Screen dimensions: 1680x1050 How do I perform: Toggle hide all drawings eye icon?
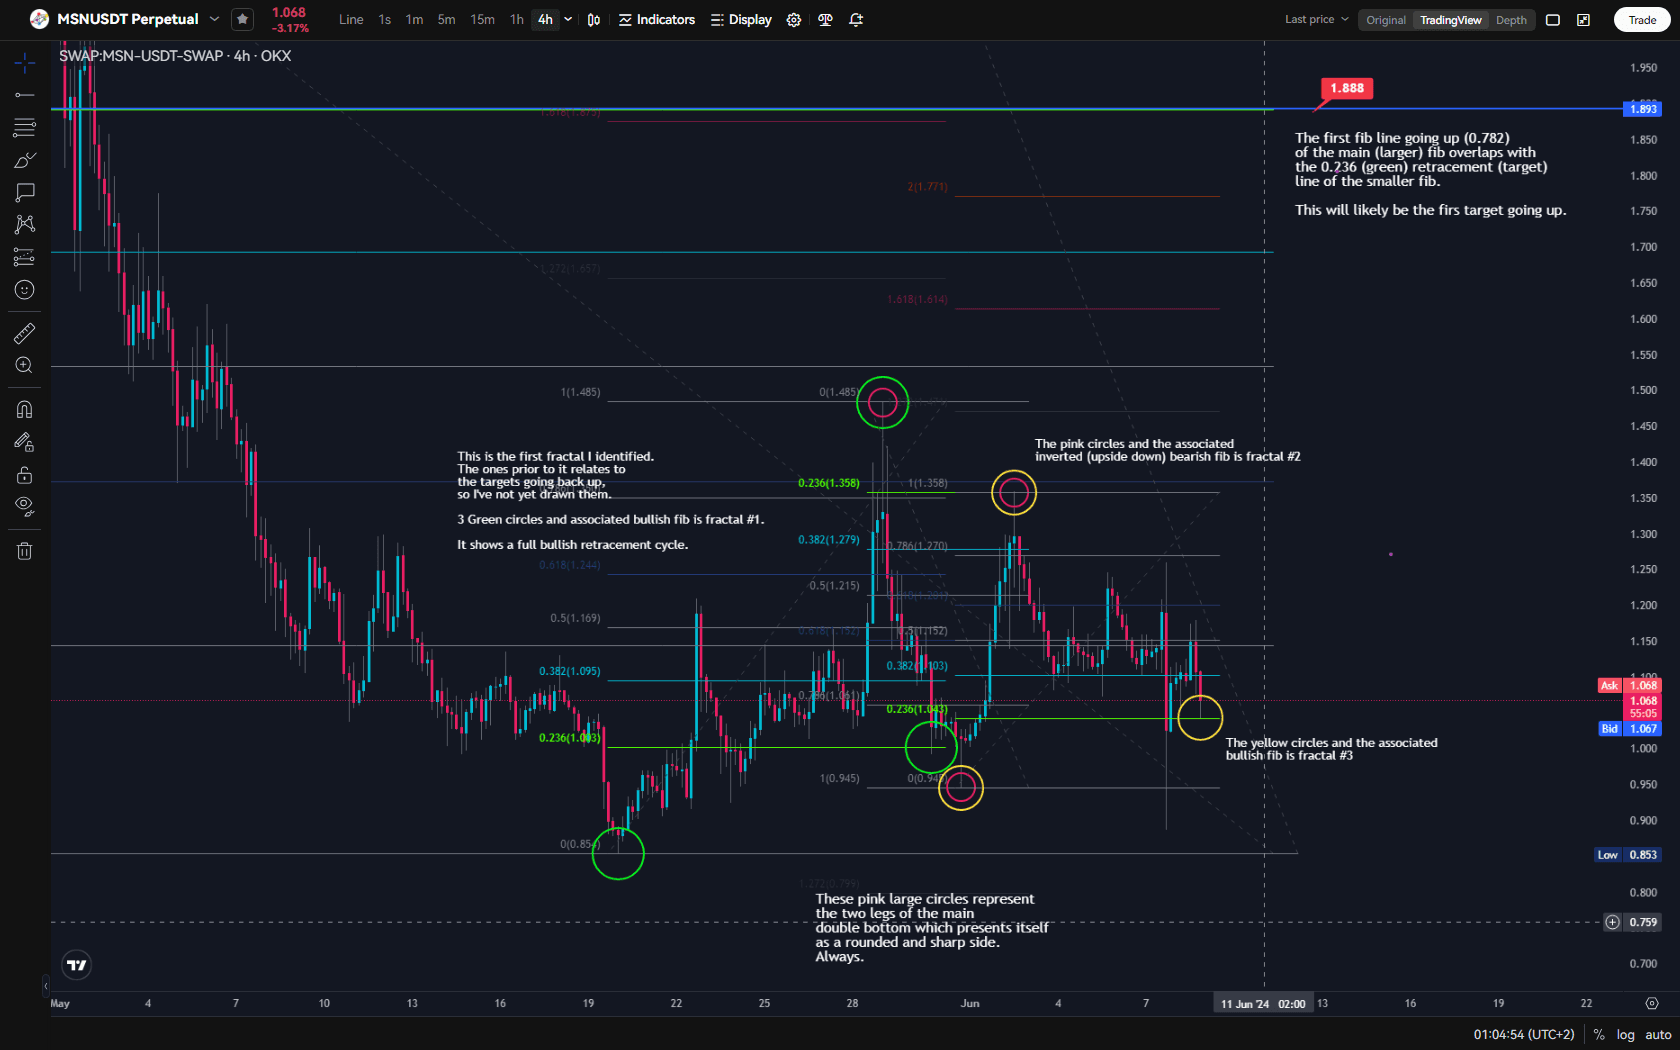[x=25, y=506]
